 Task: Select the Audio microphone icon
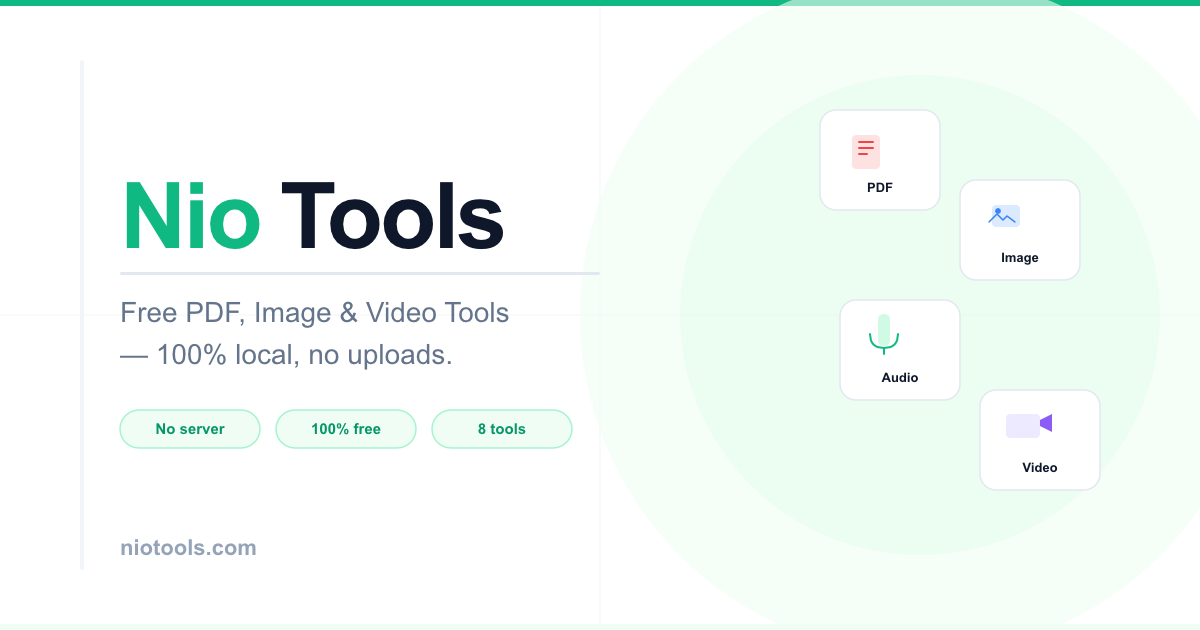point(883,335)
